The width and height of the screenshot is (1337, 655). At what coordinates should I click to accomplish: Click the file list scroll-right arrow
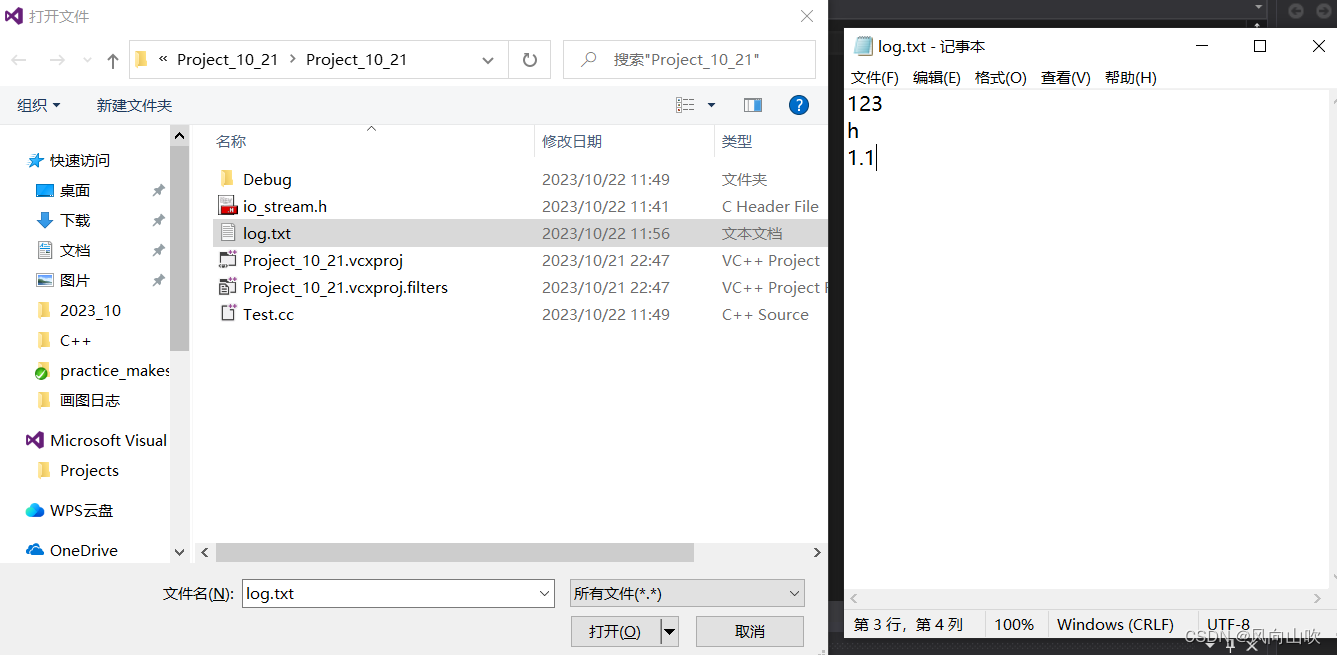tap(817, 552)
